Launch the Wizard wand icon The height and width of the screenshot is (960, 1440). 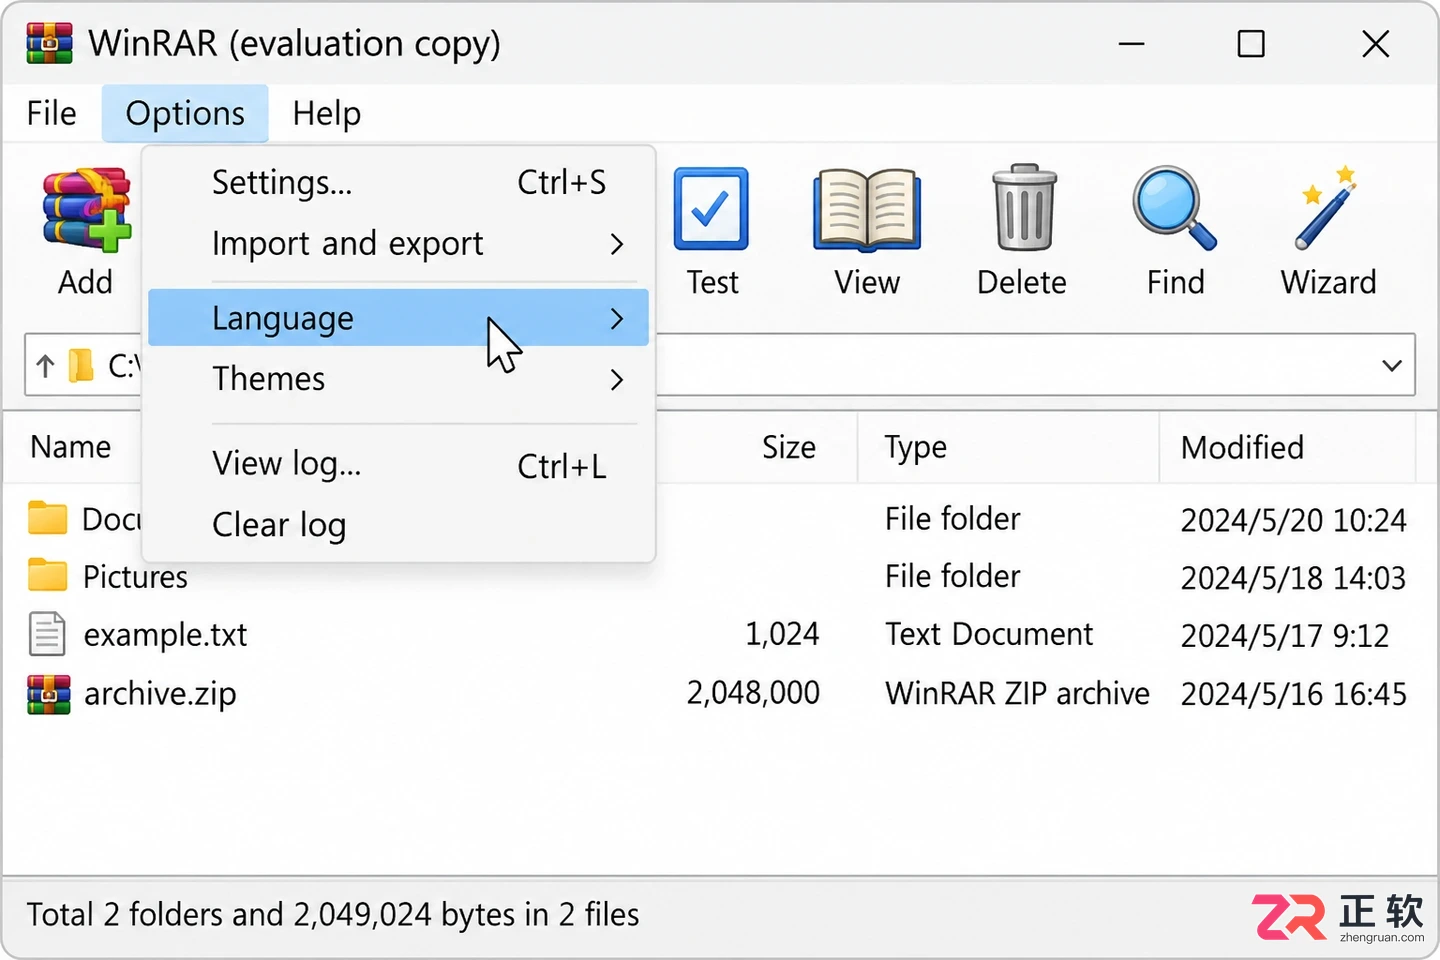click(1327, 208)
